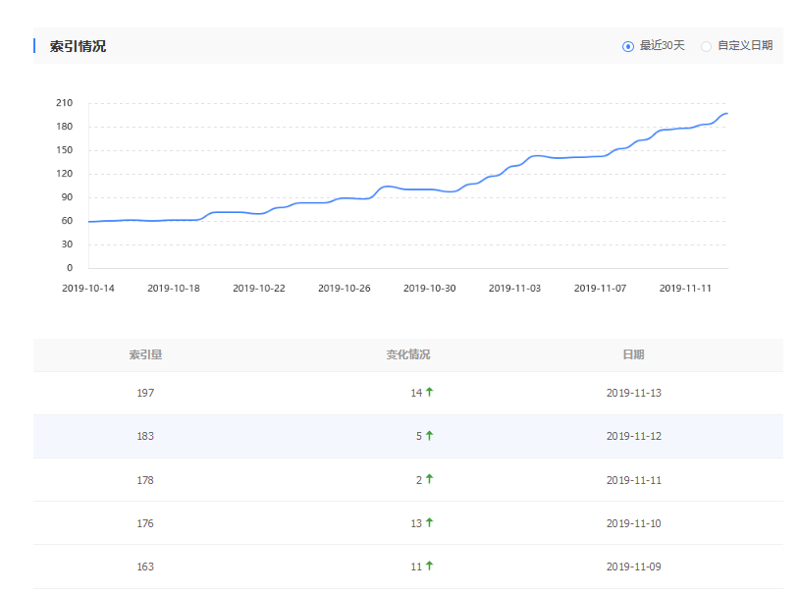The height and width of the screenshot is (594, 799).
Task: Select the 最近30天 radio button
Action: (x=628, y=46)
